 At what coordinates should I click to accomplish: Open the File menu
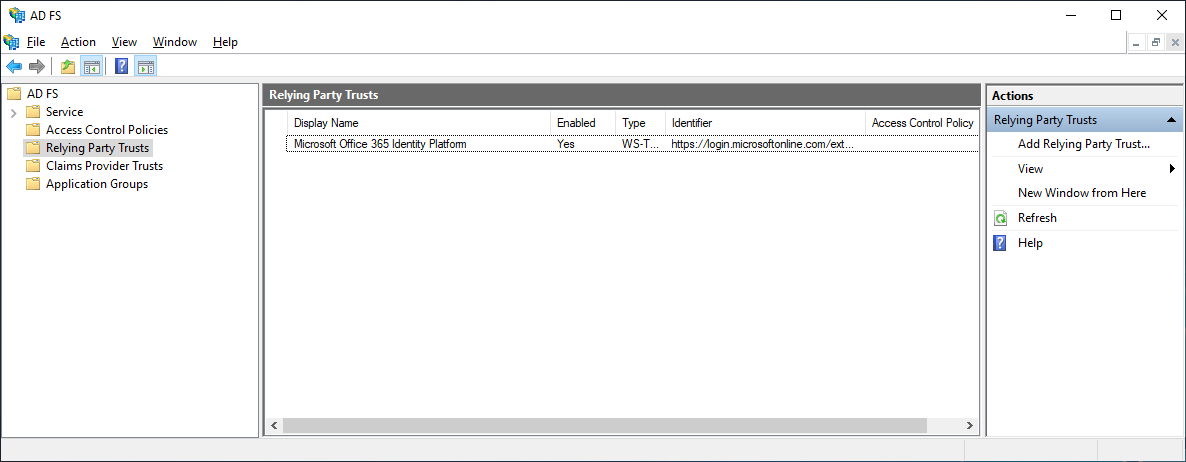[36, 42]
